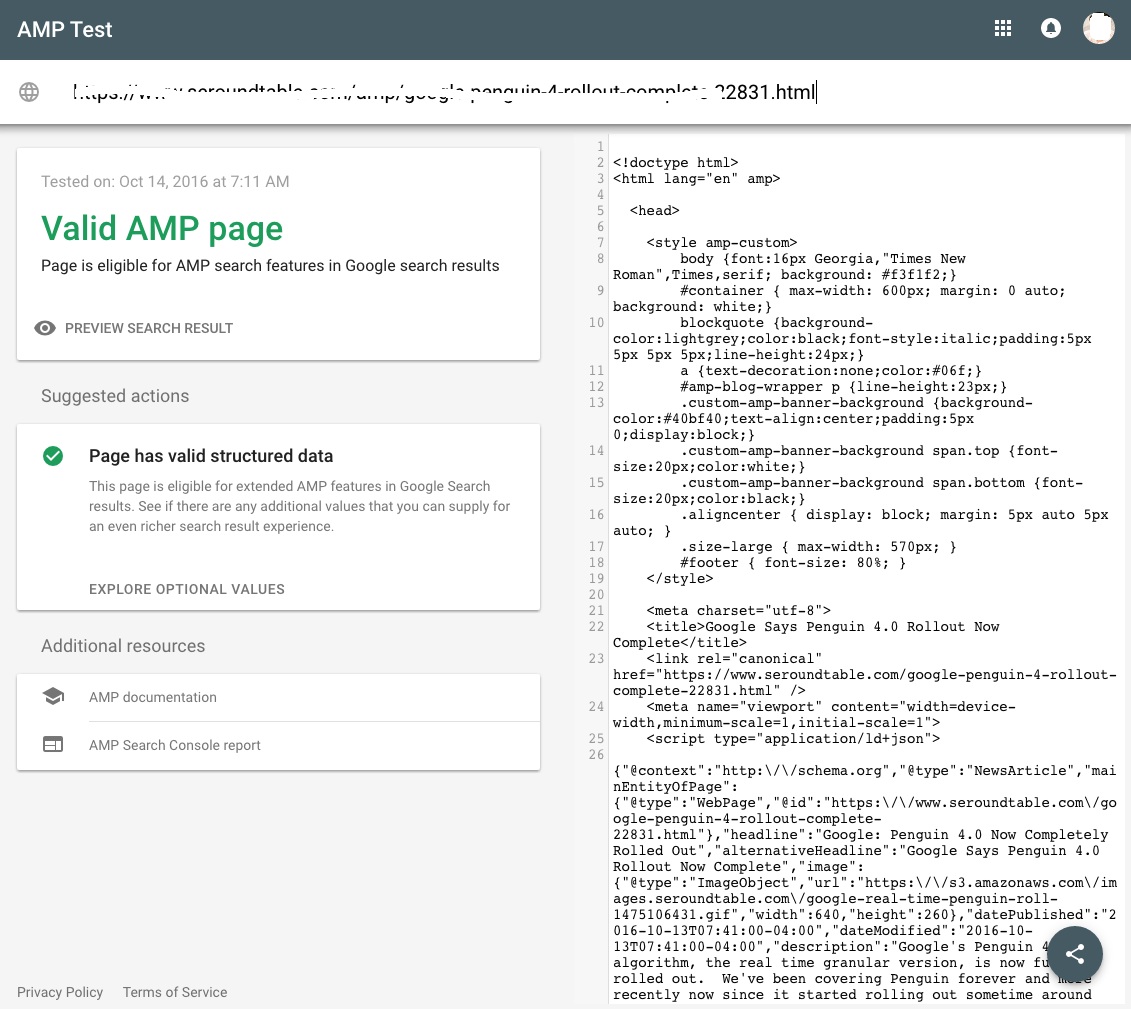This screenshot has width=1131, height=1009.
Task: Click the '</style>' code line
Action: click(x=679, y=579)
